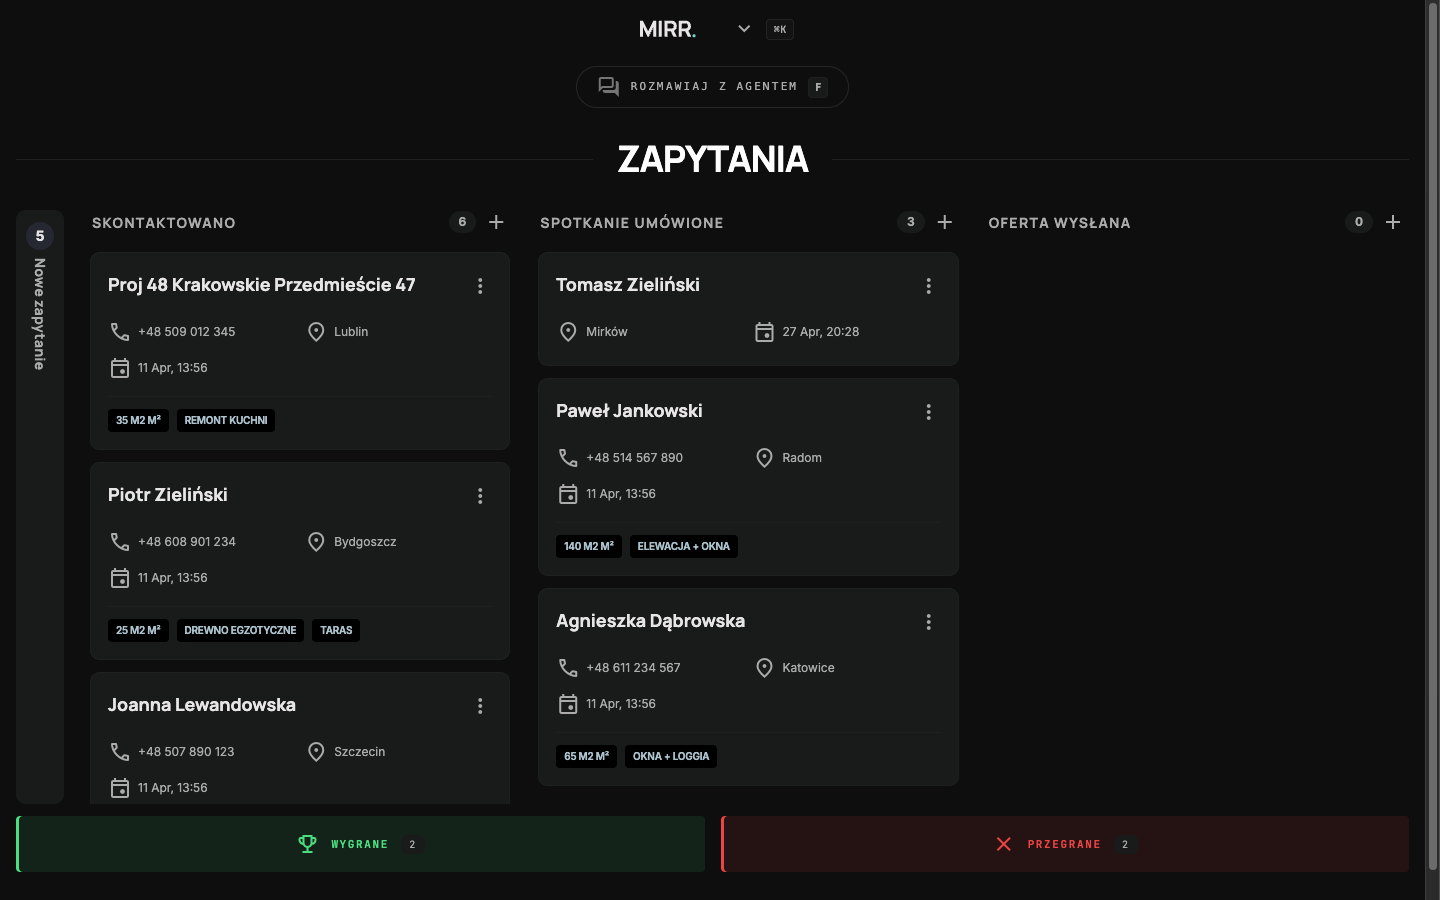Select the REMONT KUCHNI tag
Screen dimensions: 1440x900
click(226, 420)
